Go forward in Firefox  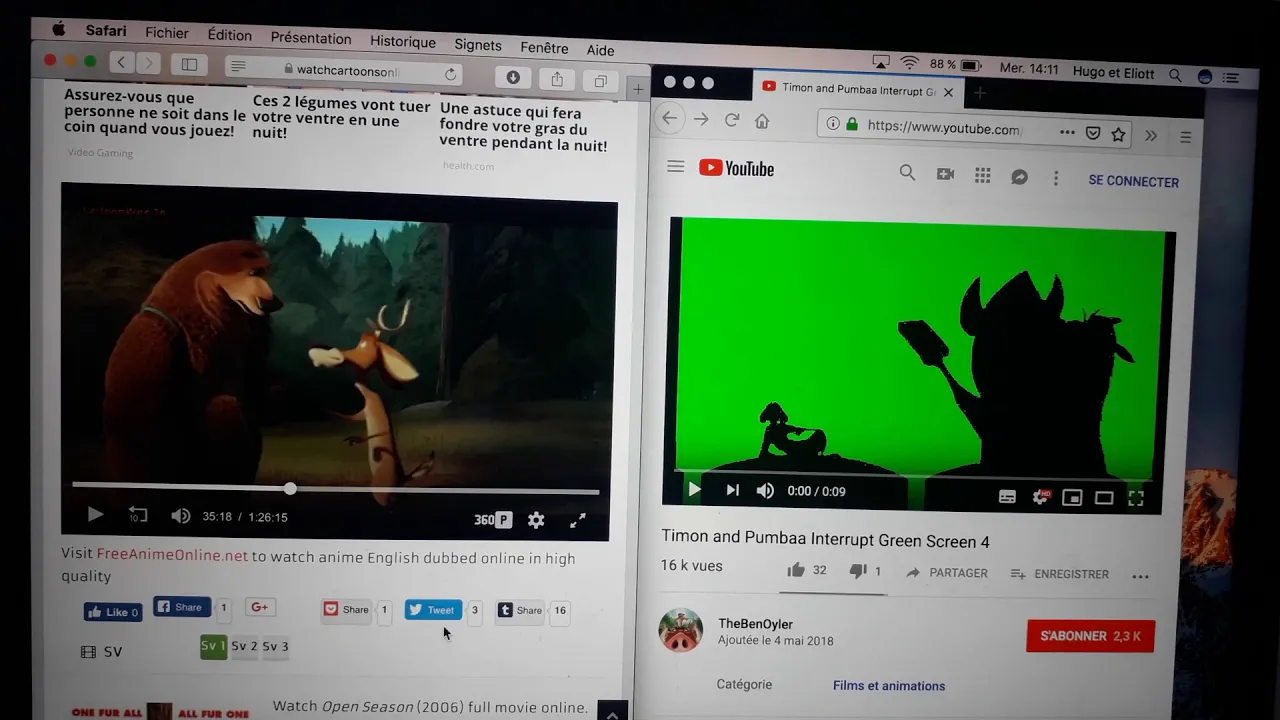[701, 119]
